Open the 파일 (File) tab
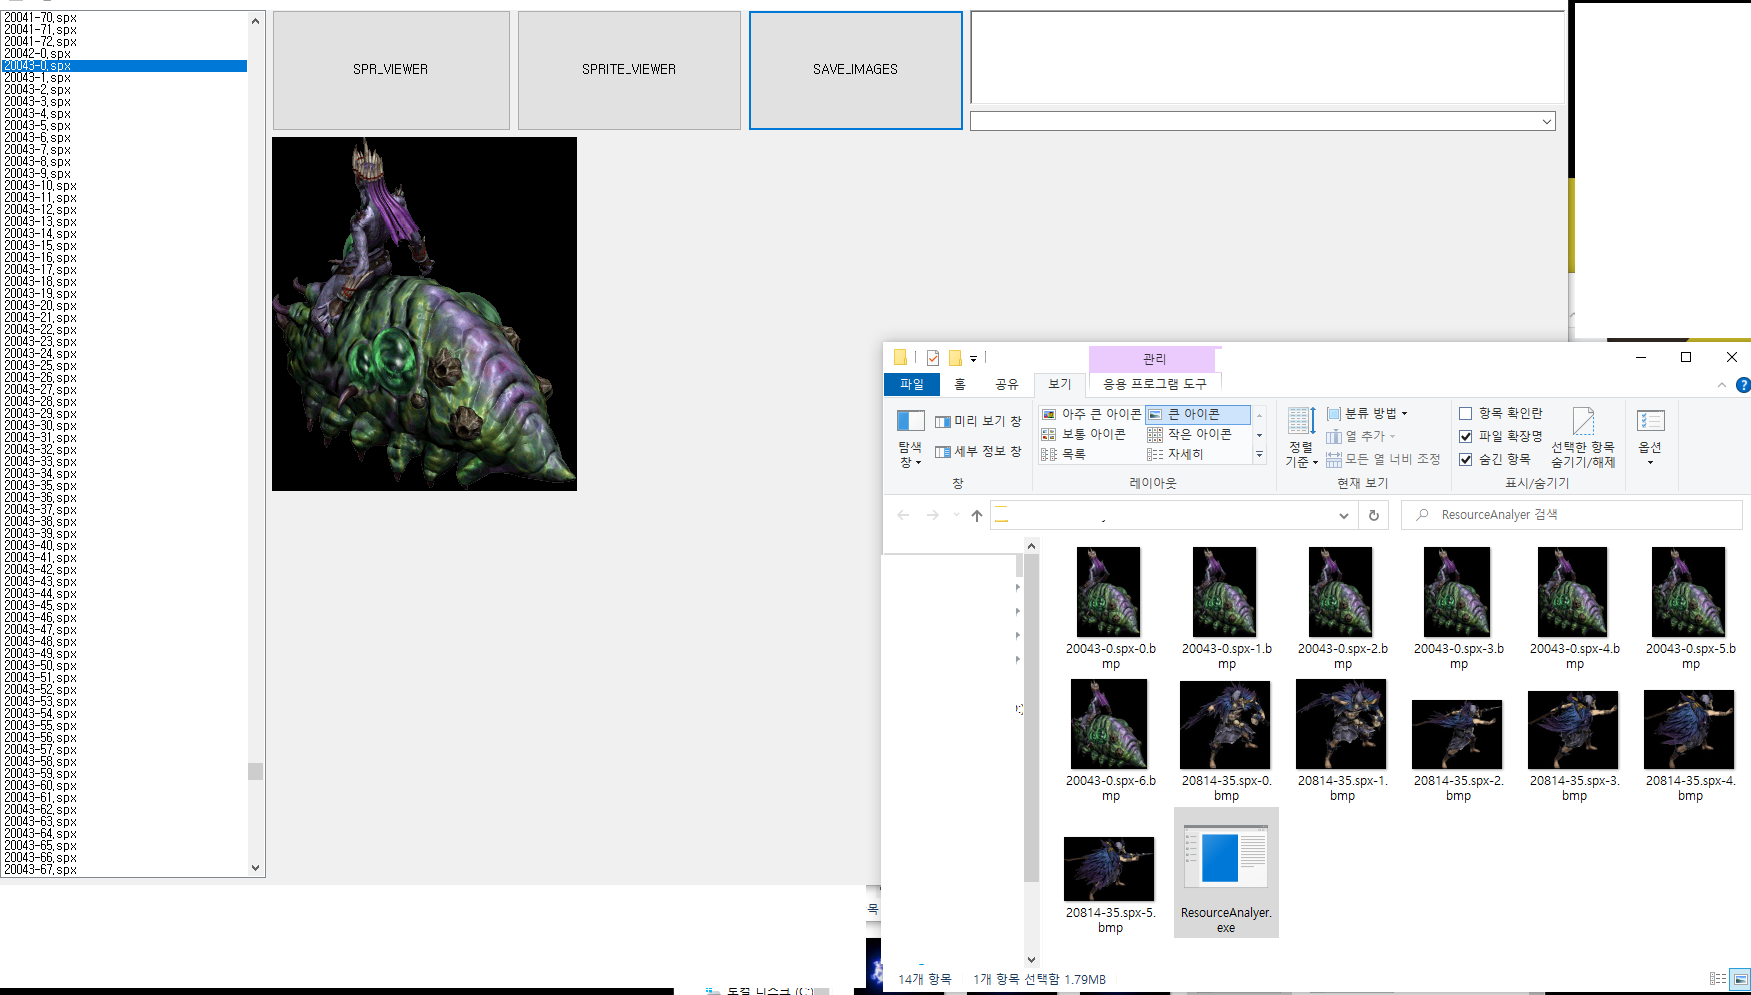 [x=911, y=384]
